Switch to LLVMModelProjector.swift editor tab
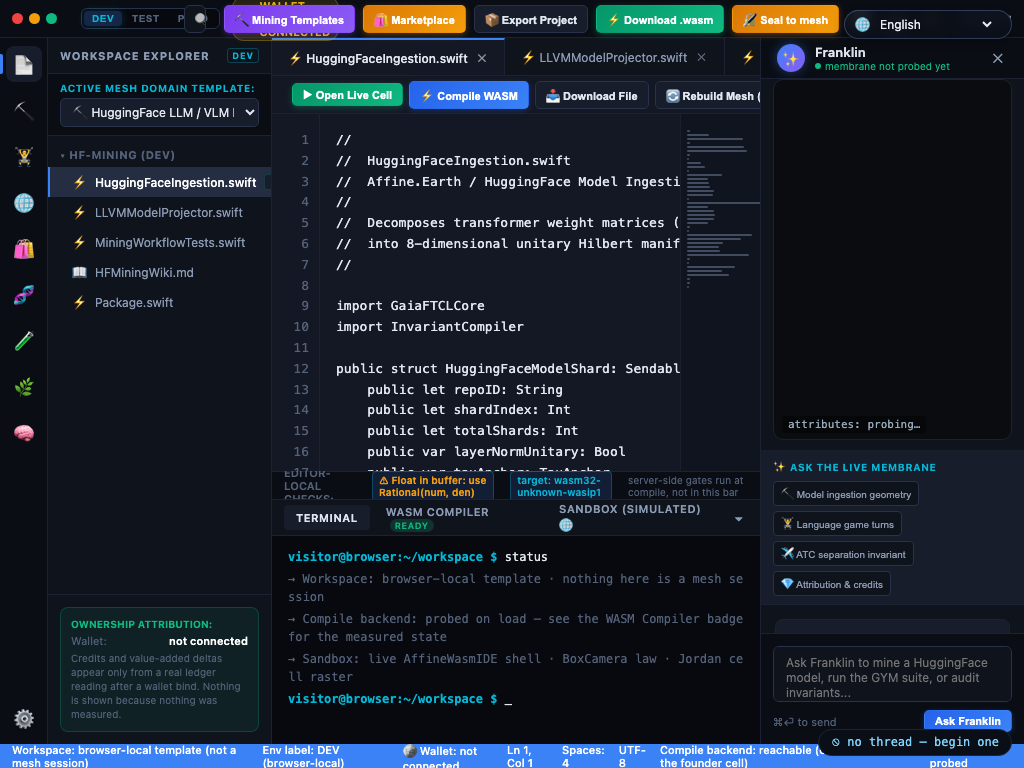Image resolution: width=1024 pixels, height=768 pixels. (613, 57)
